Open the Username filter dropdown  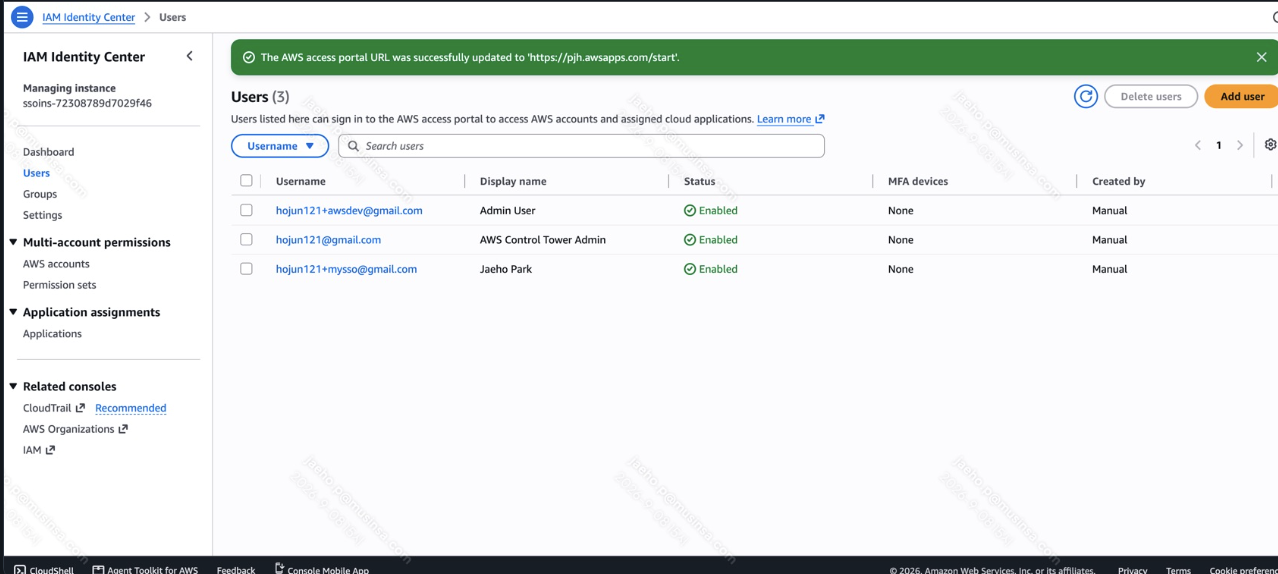[x=280, y=146]
